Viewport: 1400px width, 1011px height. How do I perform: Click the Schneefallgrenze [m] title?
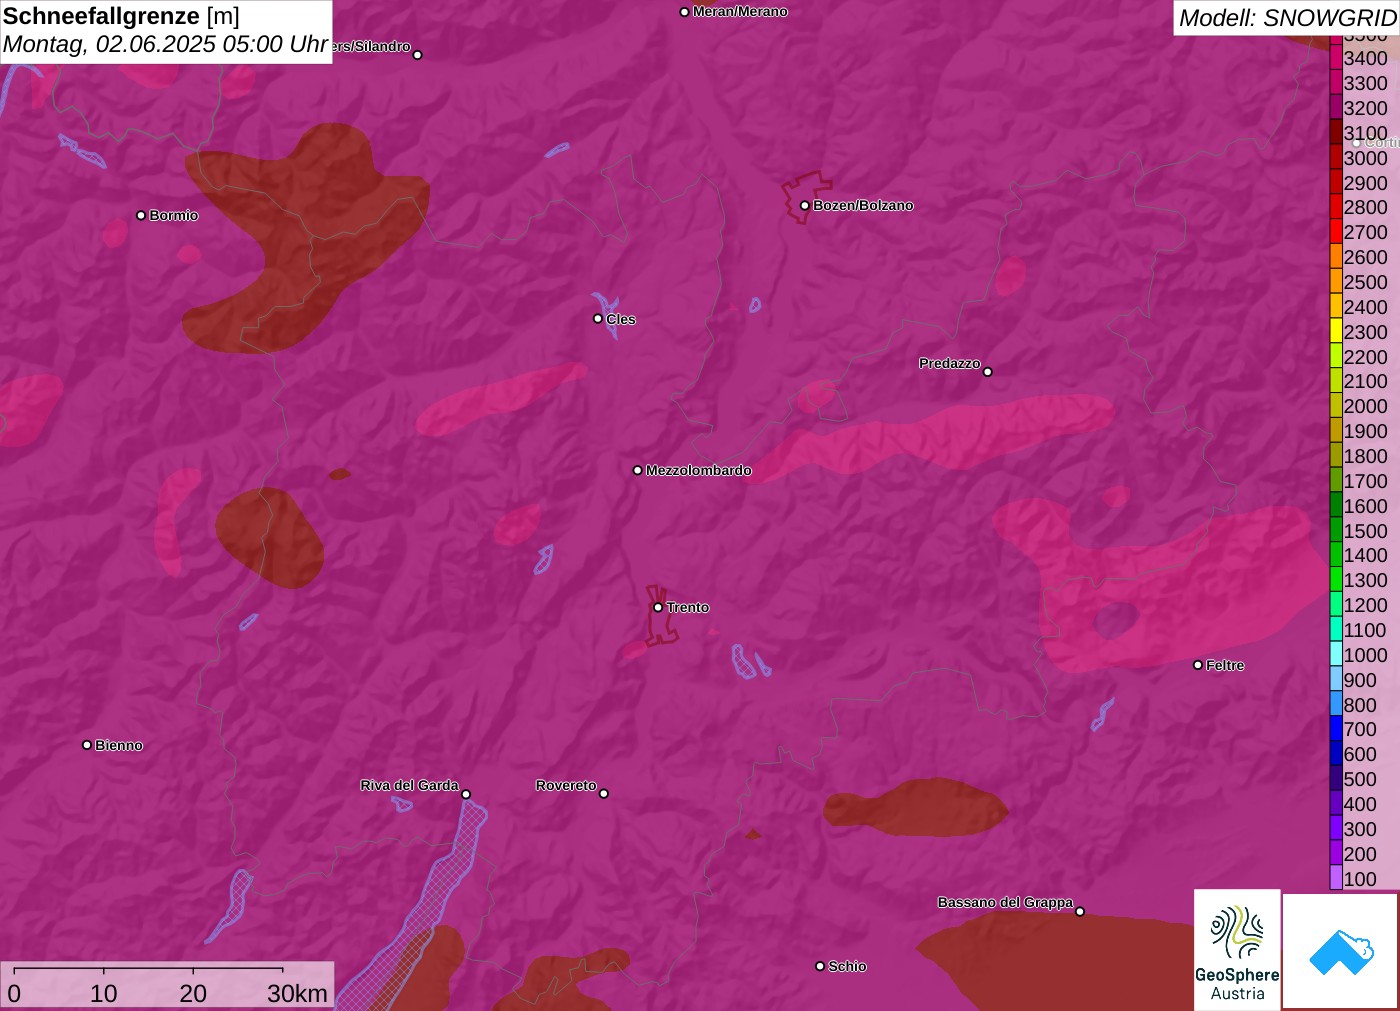[121, 16]
